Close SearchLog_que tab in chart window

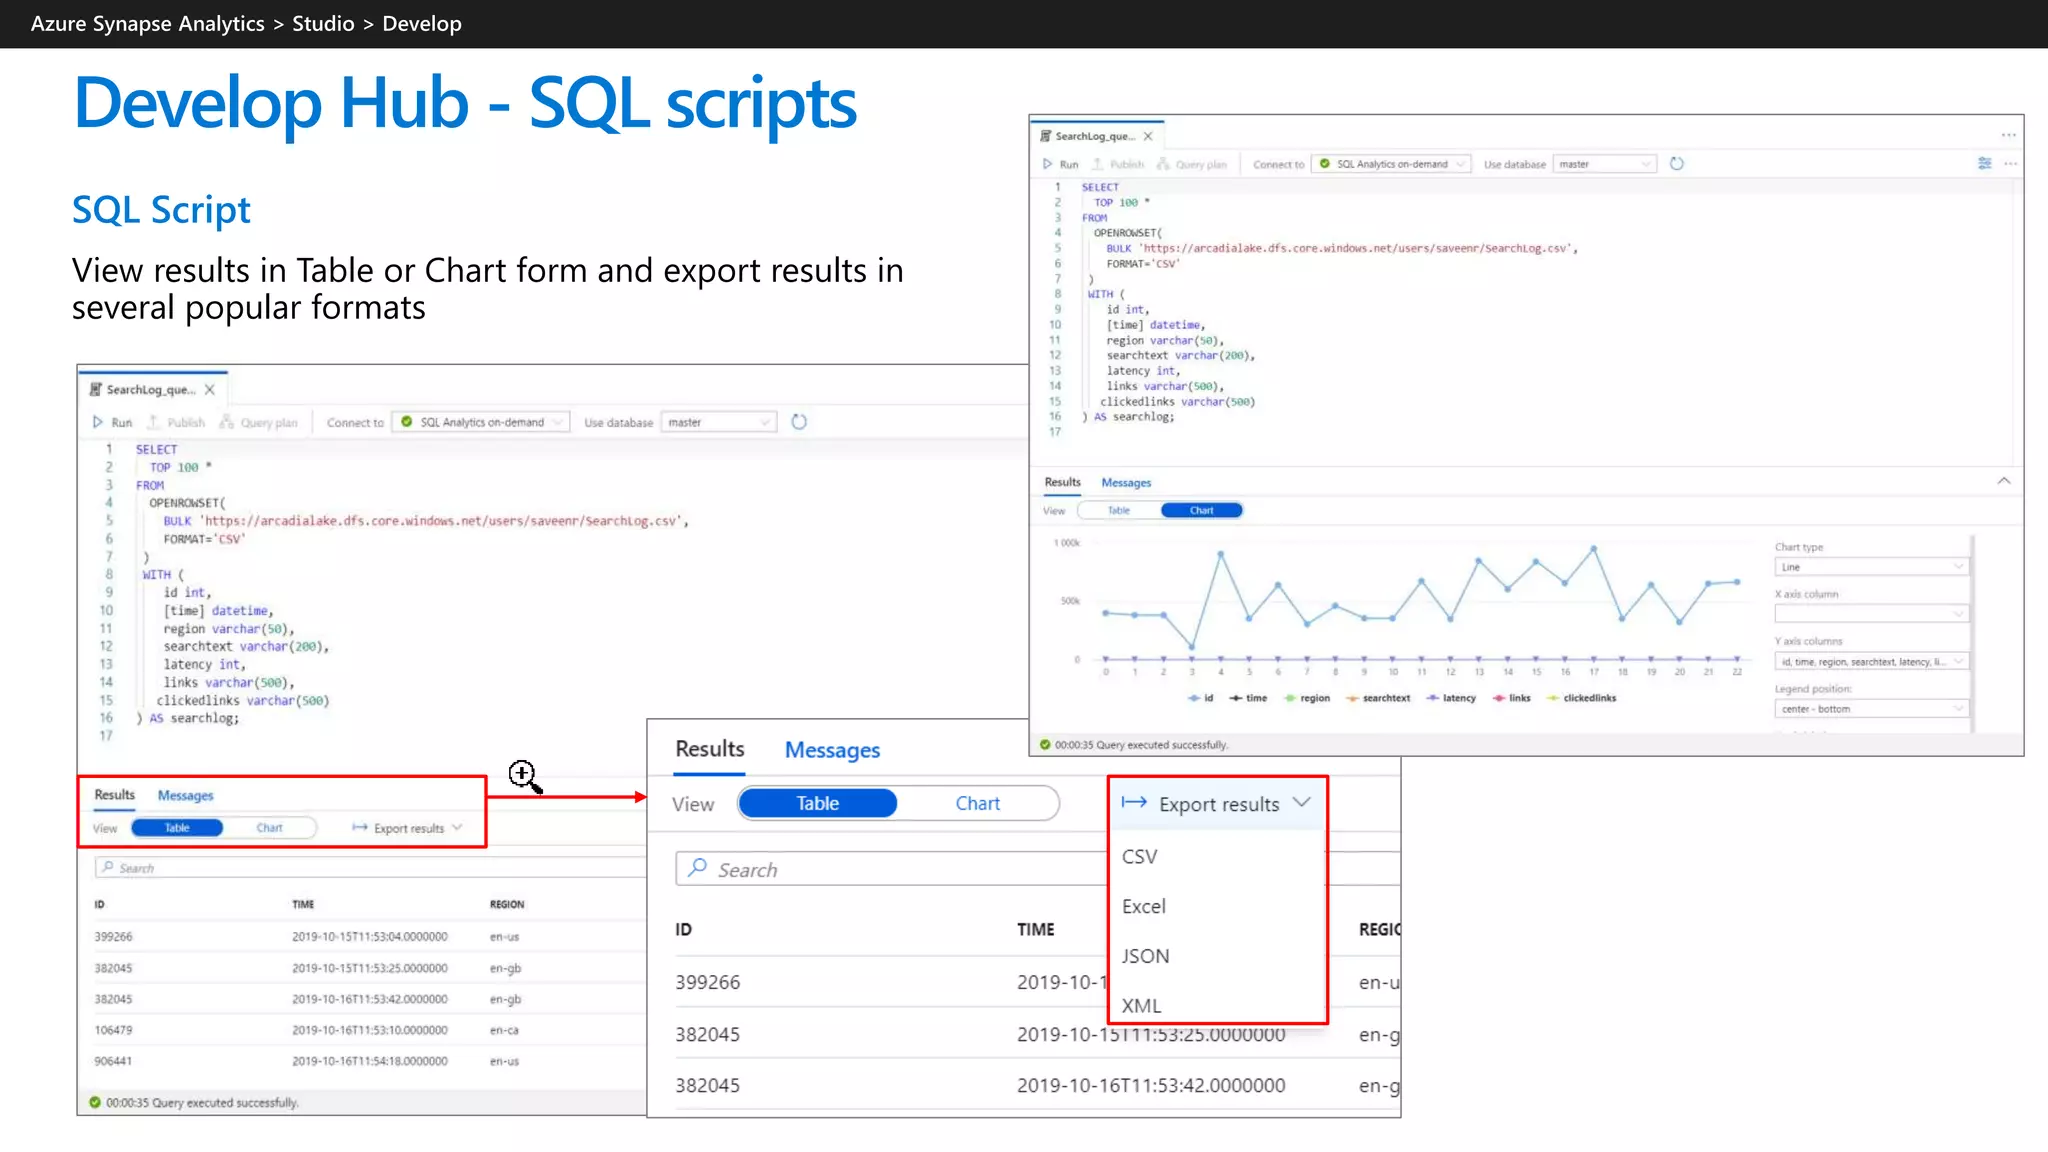click(x=1148, y=136)
